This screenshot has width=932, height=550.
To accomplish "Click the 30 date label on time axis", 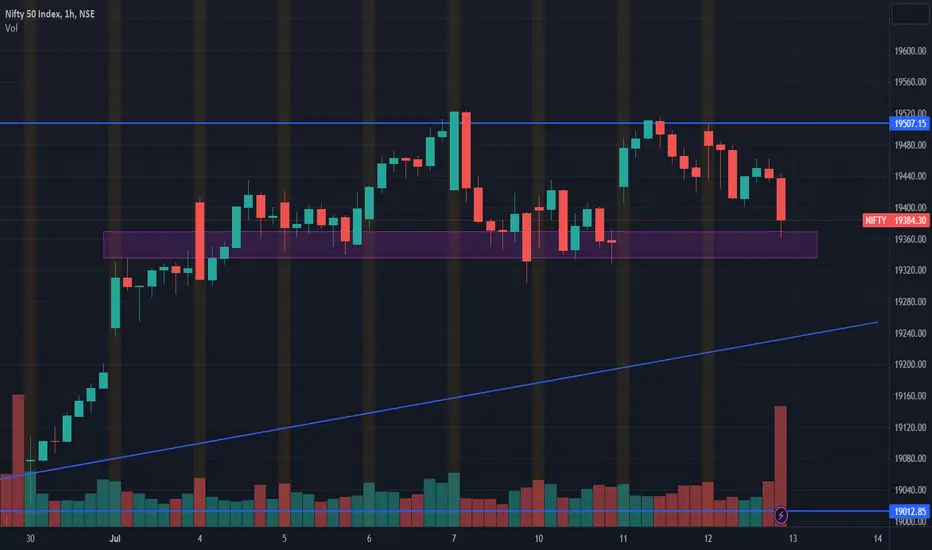I will (30, 539).
